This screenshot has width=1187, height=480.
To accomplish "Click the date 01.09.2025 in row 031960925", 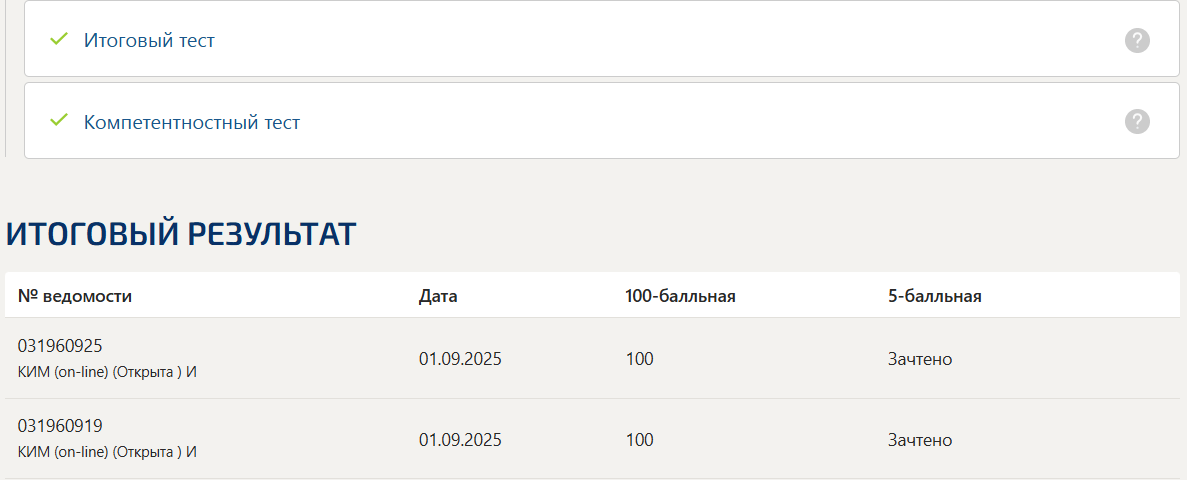I will click(x=460, y=359).
